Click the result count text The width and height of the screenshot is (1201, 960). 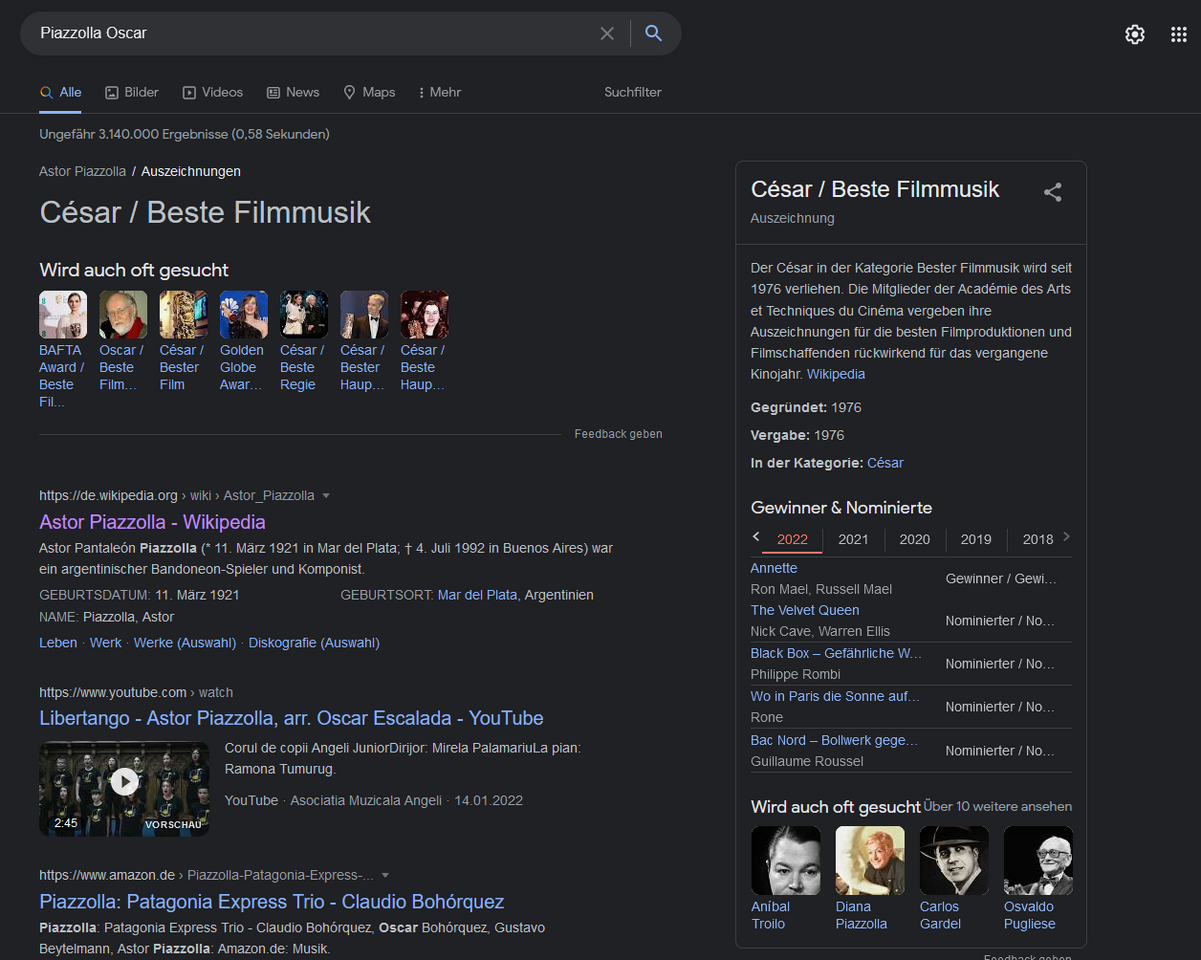point(184,134)
